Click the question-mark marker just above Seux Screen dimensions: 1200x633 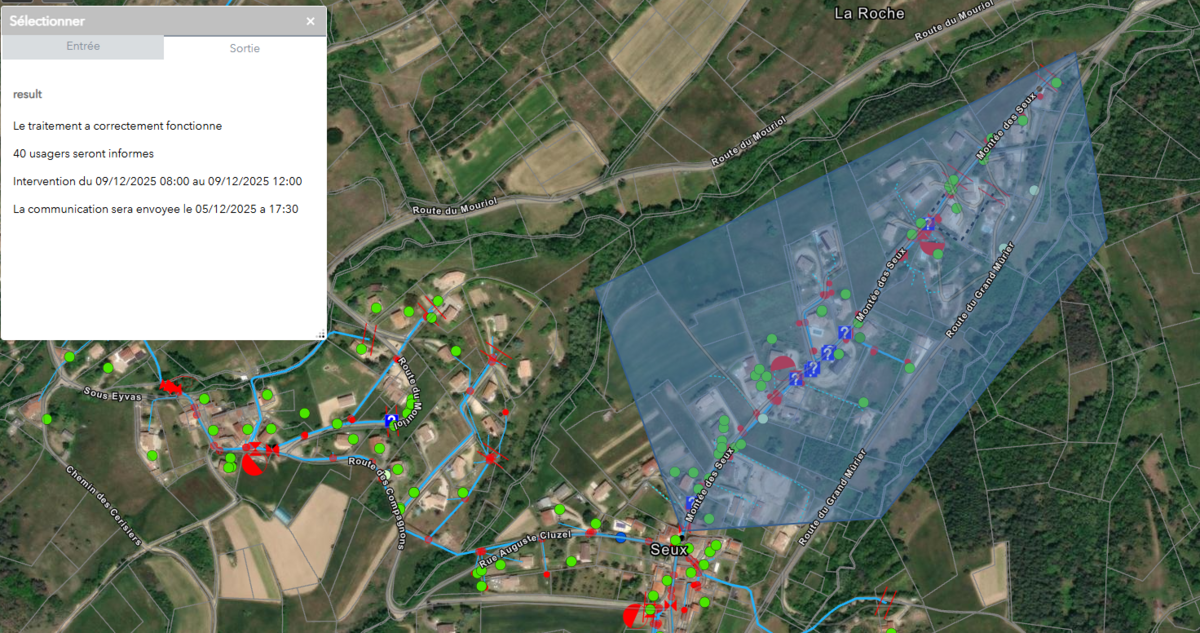point(691,502)
